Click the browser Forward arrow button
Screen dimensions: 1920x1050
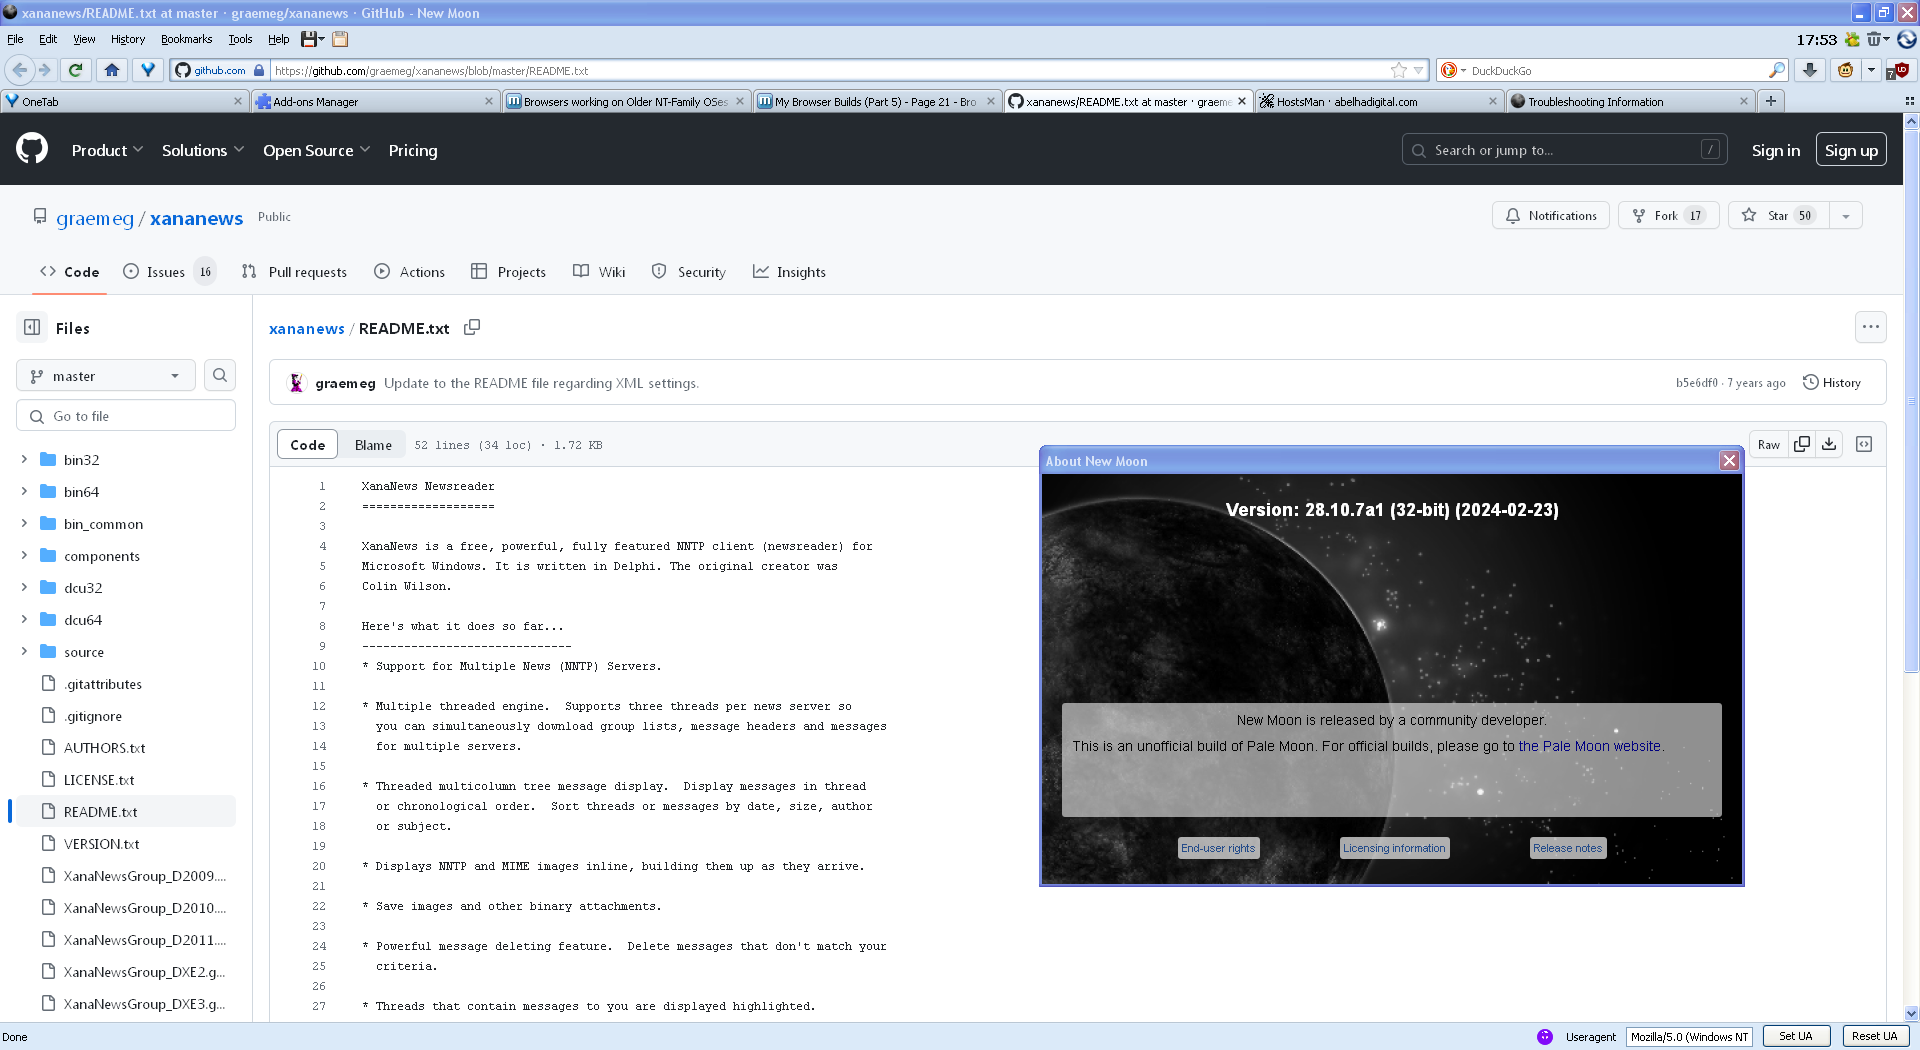point(44,70)
